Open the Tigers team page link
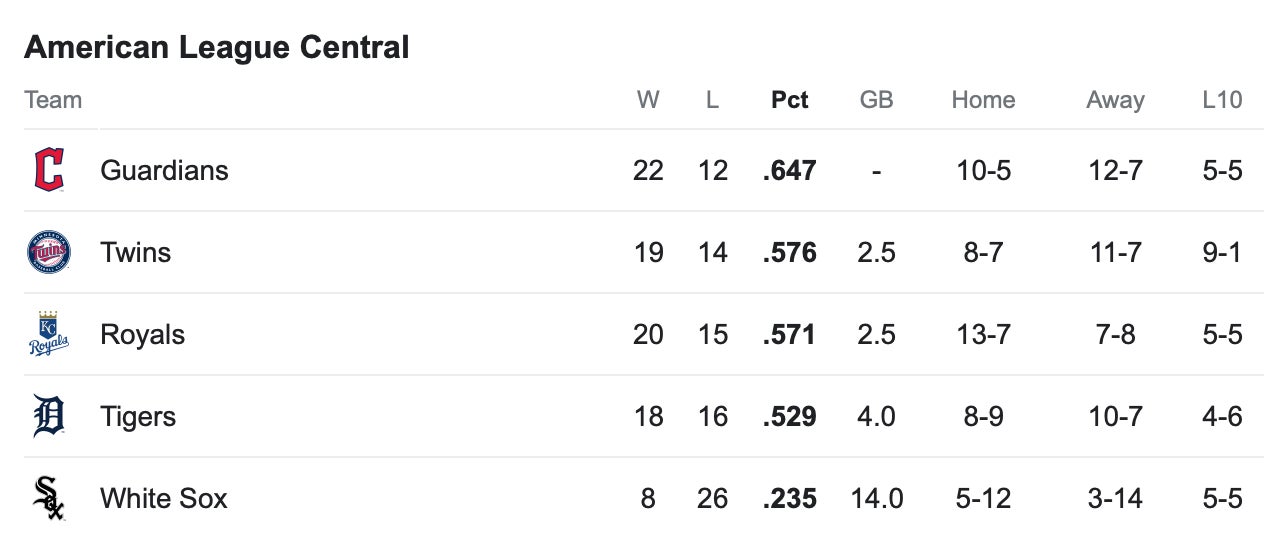This screenshot has width=1268, height=546. [x=138, y=416]
